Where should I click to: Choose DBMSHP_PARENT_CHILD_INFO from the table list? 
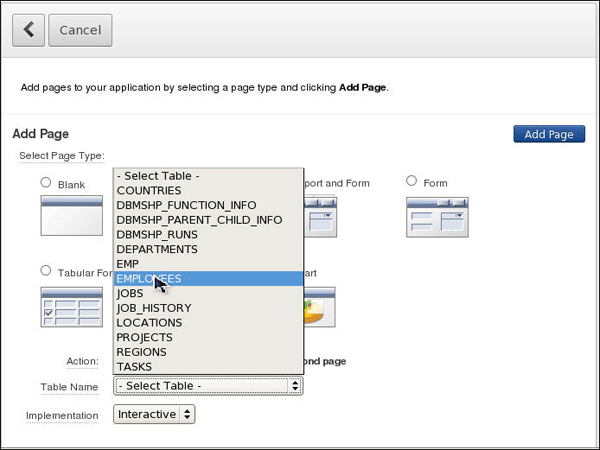tap(209, 220)
